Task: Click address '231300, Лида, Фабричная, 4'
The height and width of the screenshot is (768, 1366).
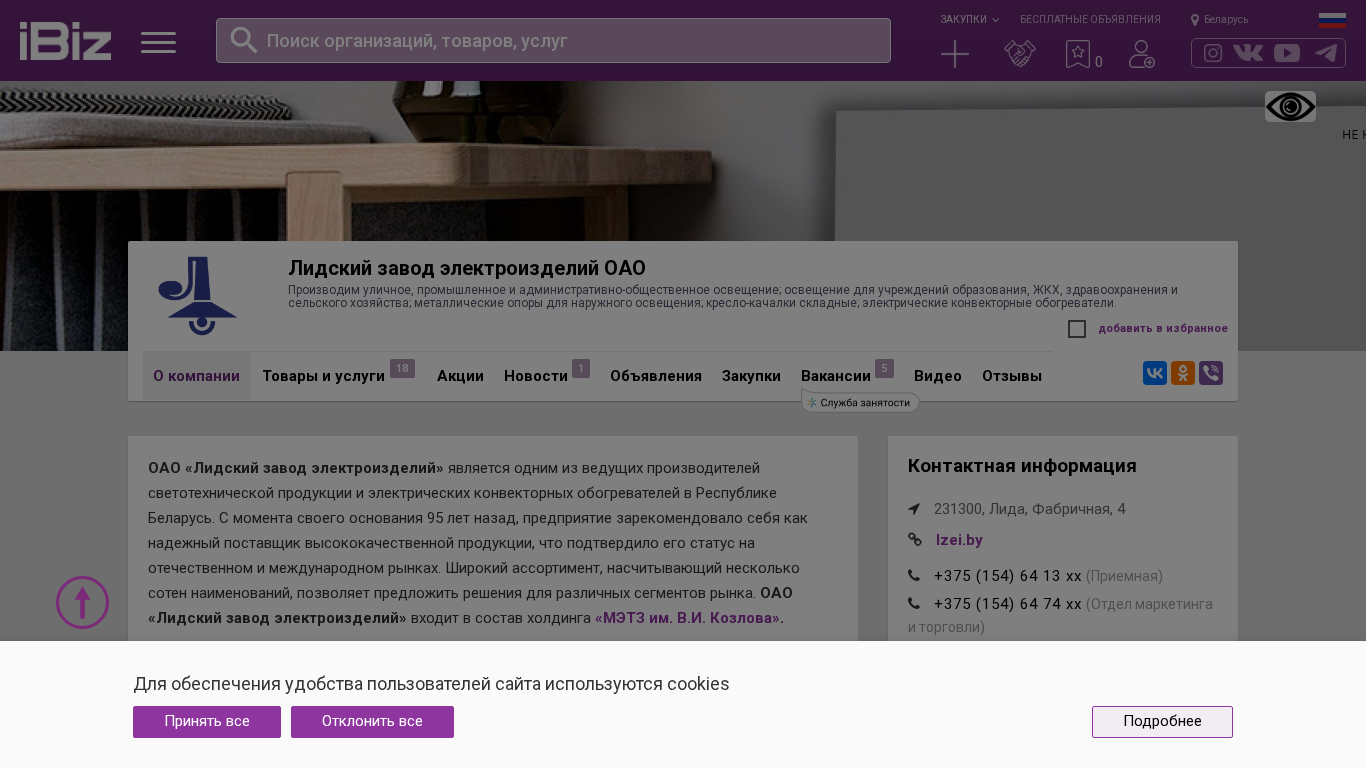Action: 1030,509
